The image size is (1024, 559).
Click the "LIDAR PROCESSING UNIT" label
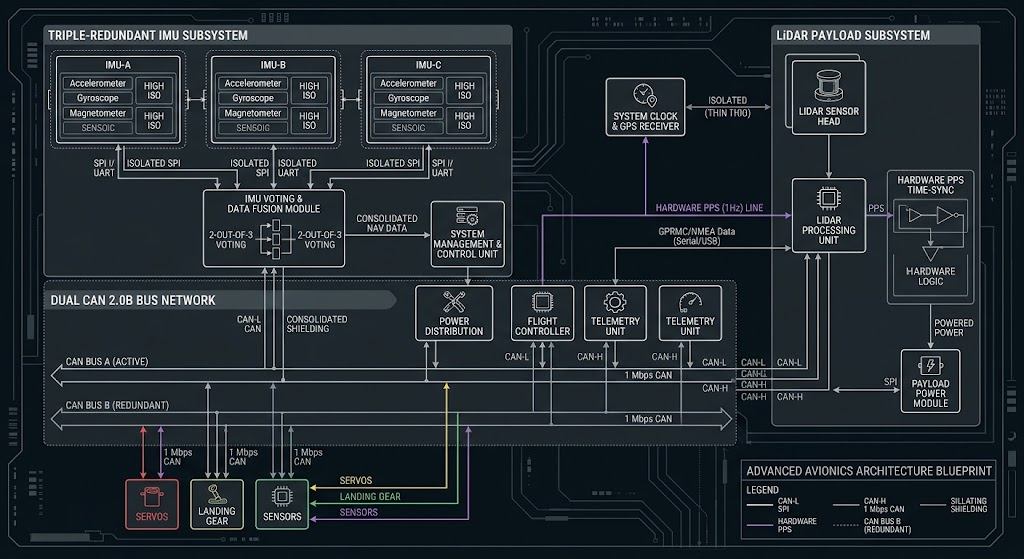(828, 230)
